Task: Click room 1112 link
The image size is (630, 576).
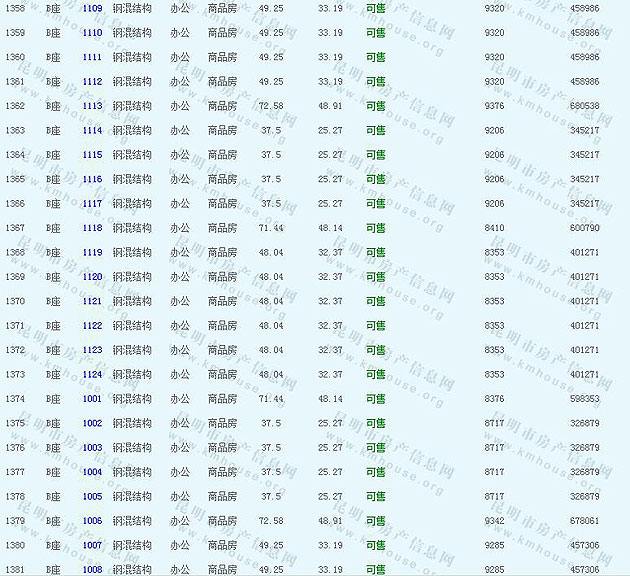Action: pos(92,82)
